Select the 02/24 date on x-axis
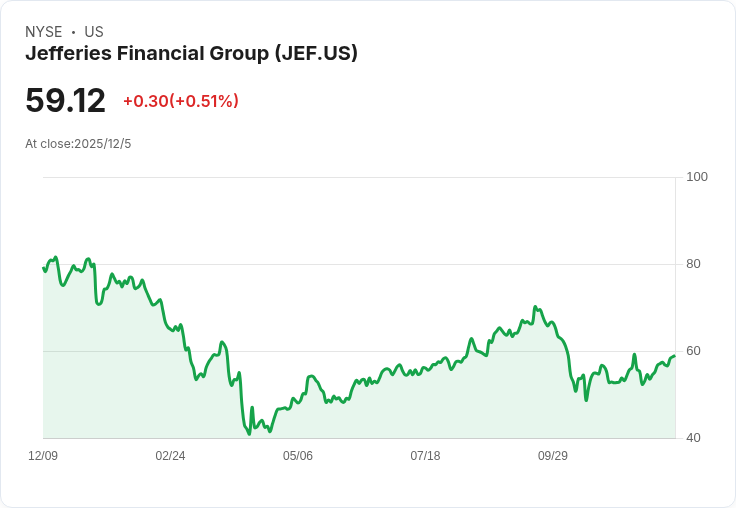The width and height of the screenshot is (736, 508). [170, 456]
